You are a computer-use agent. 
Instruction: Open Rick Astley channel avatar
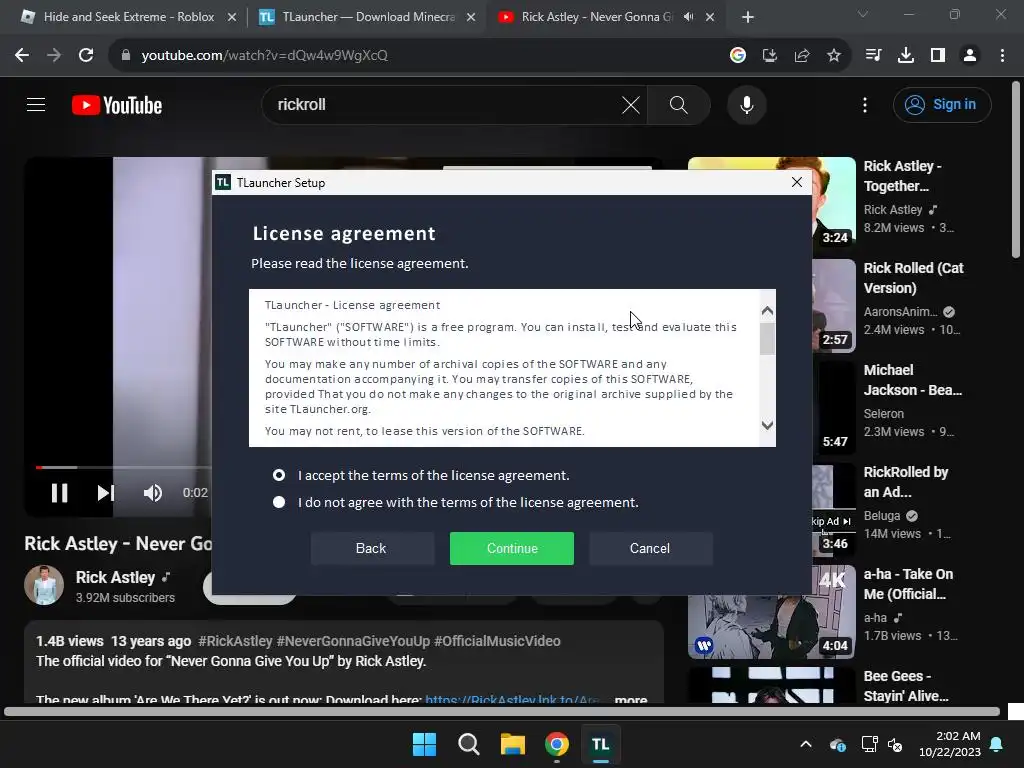click(x=44, y=584)
